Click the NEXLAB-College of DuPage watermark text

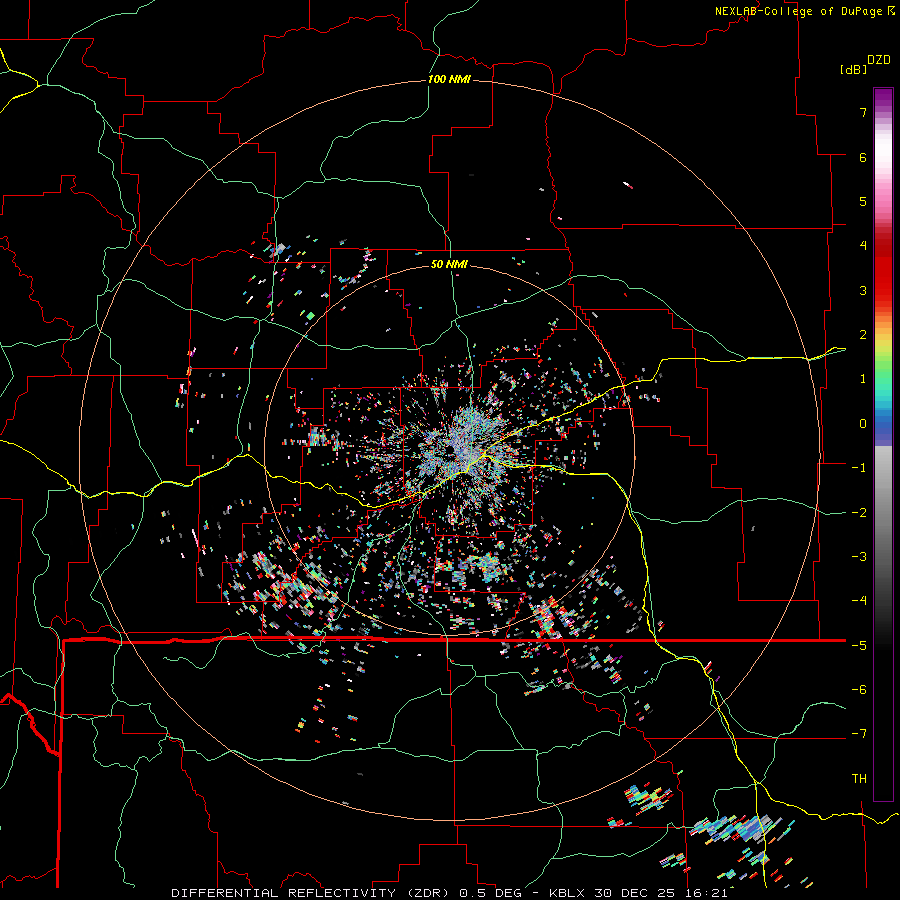tap(798, 11)
